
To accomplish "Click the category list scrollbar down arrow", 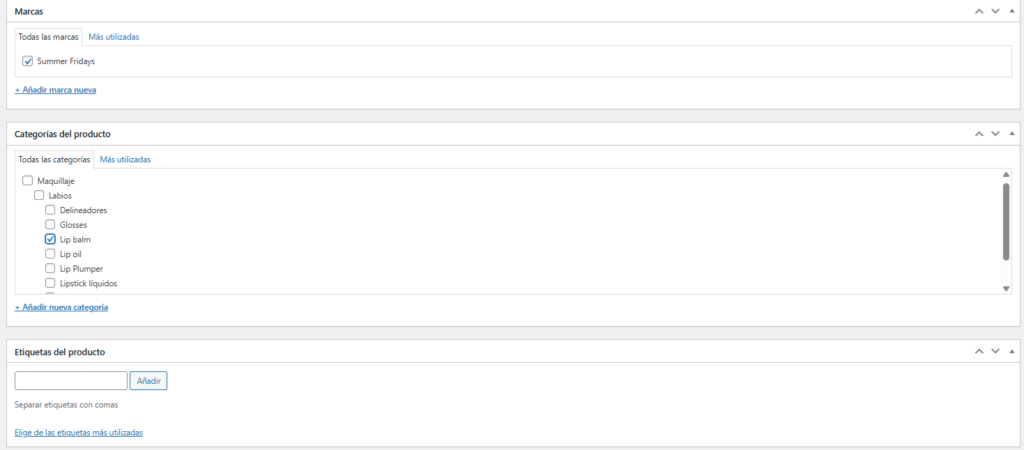I will coord(1006,288).
